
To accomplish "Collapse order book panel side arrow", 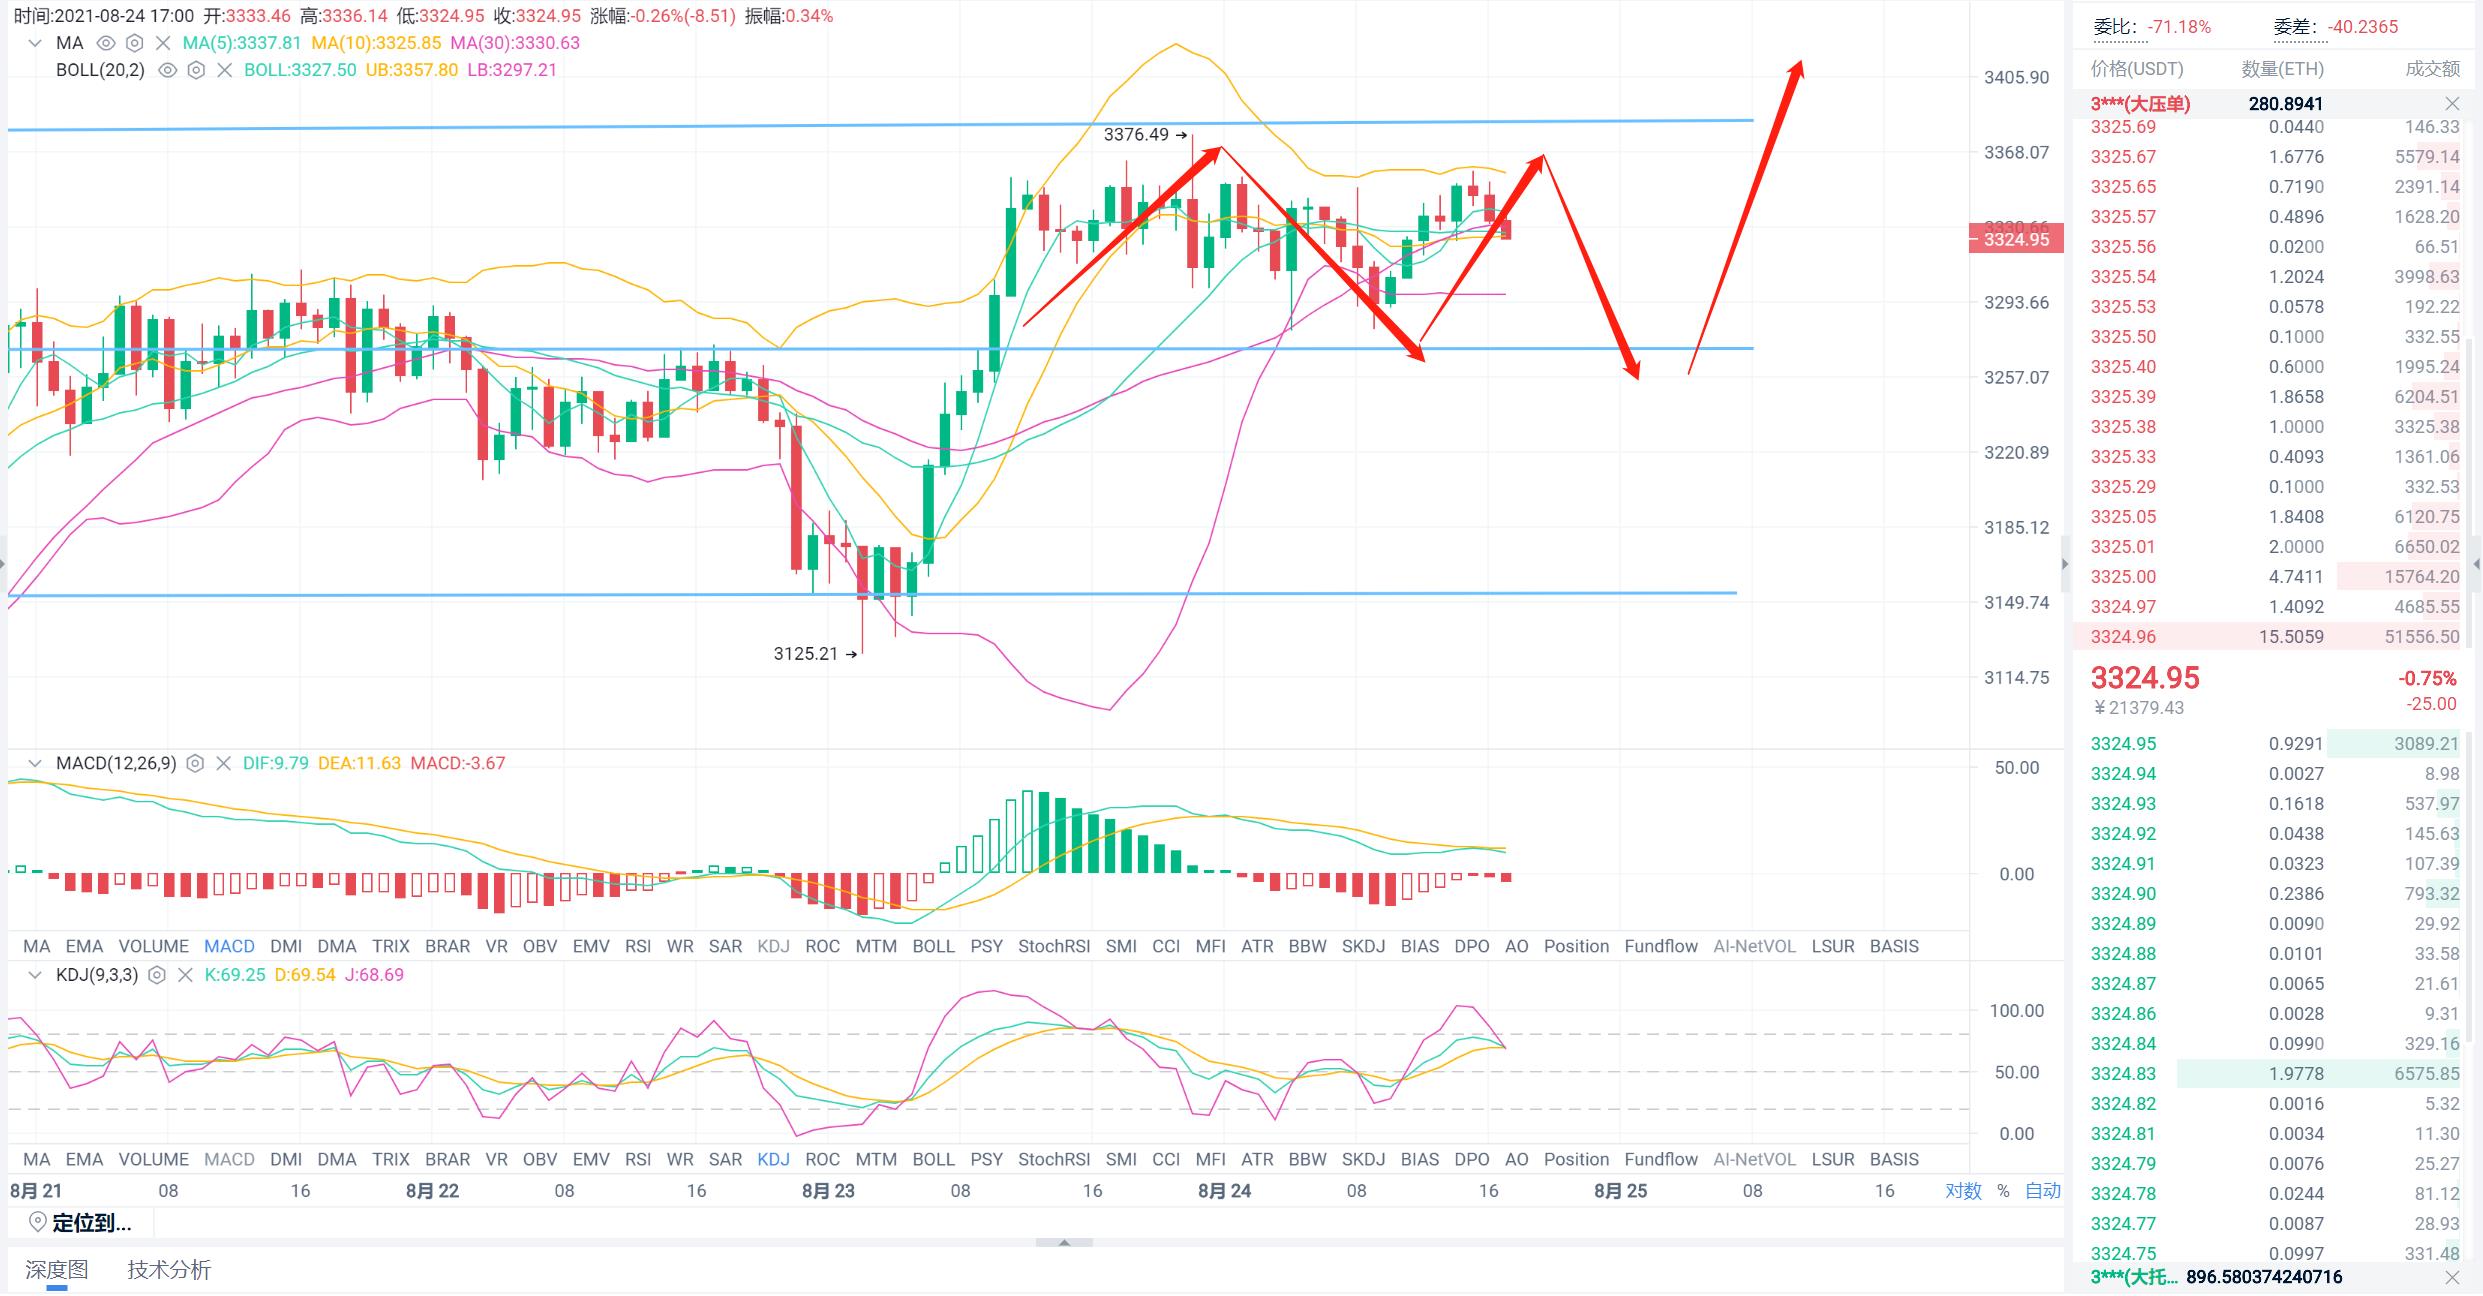I will pyautogui.click(x=2066, y=565).
